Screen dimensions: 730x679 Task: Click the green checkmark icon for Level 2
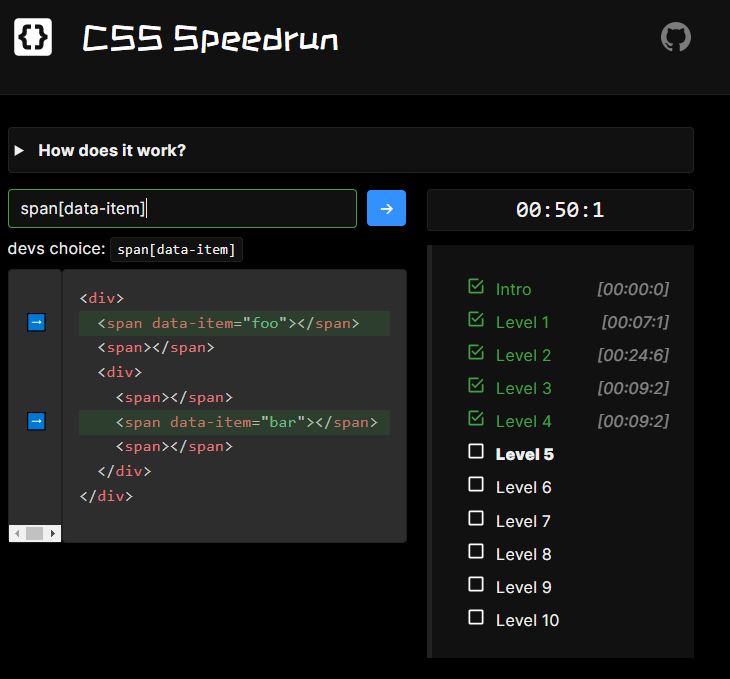[x=476, y=353]
